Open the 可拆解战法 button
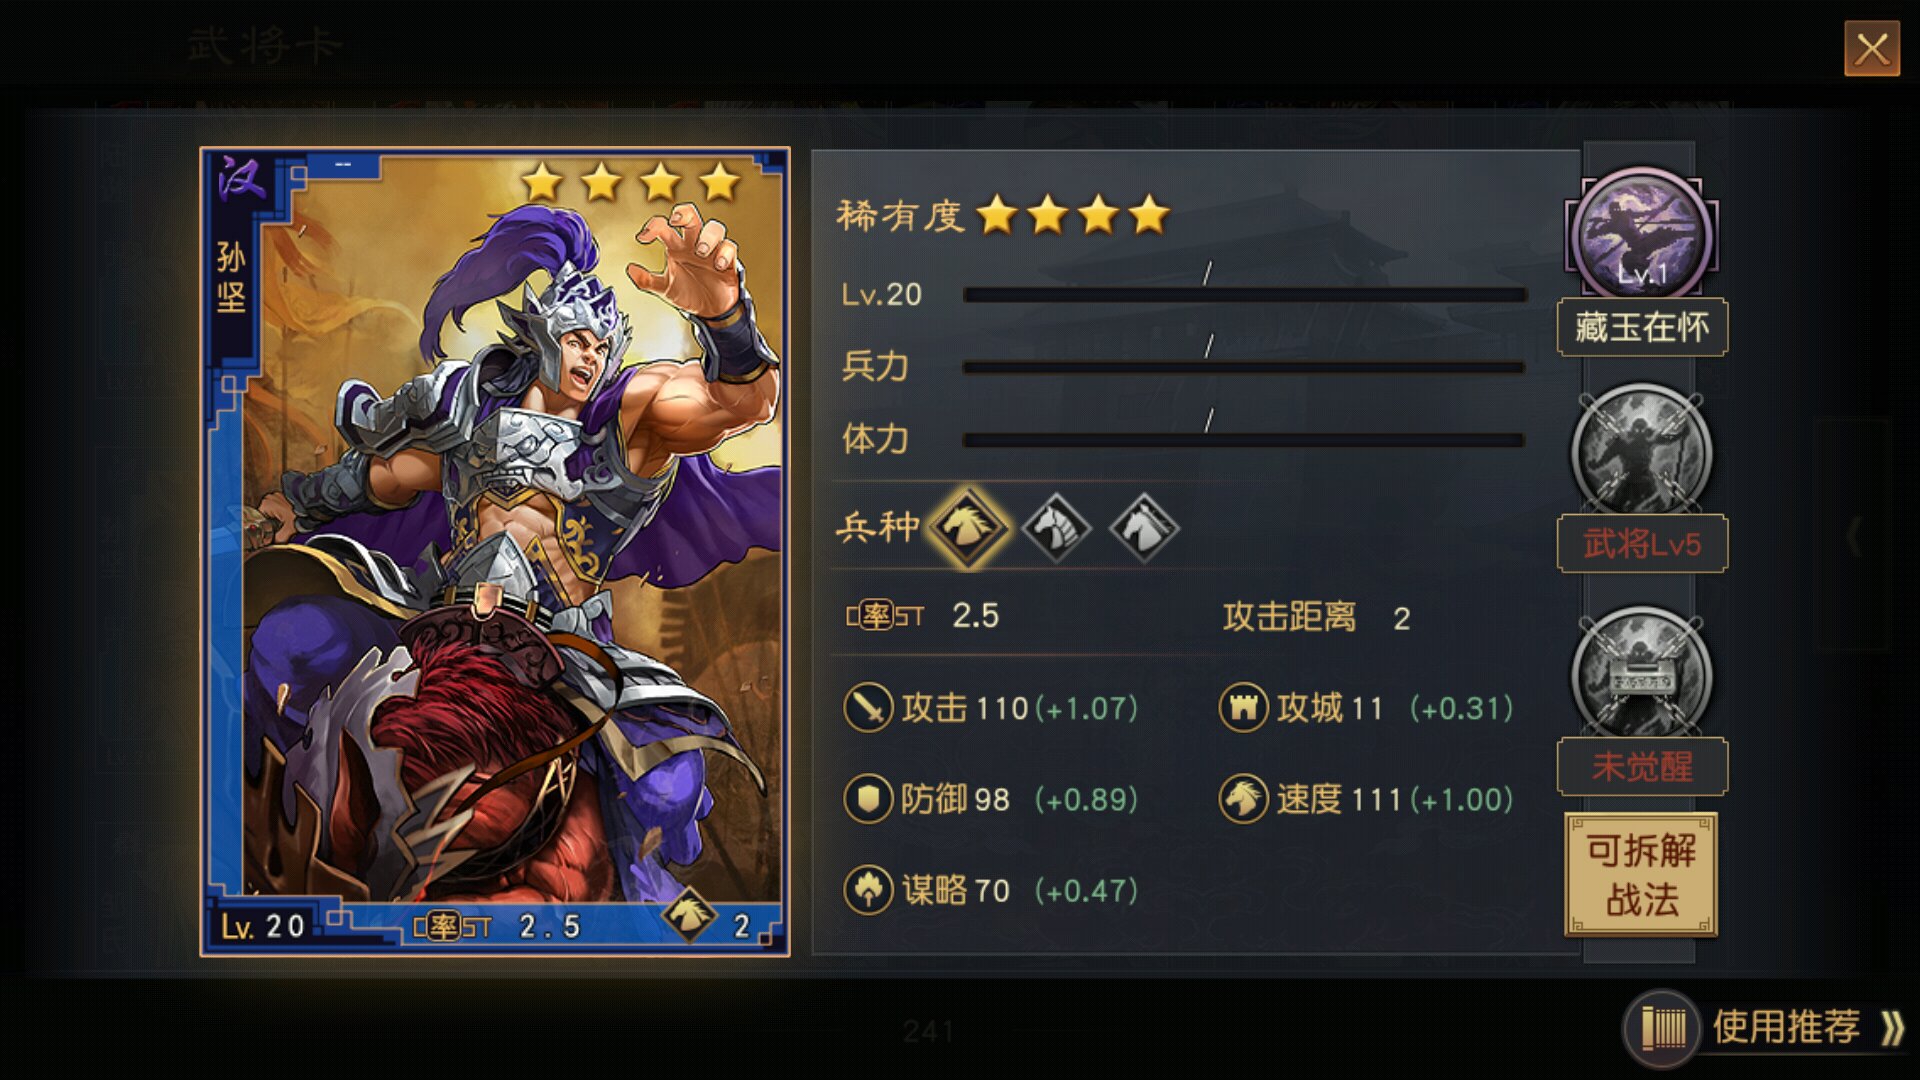Viewport: 1920px width, 1080px height. [1641, 875]
